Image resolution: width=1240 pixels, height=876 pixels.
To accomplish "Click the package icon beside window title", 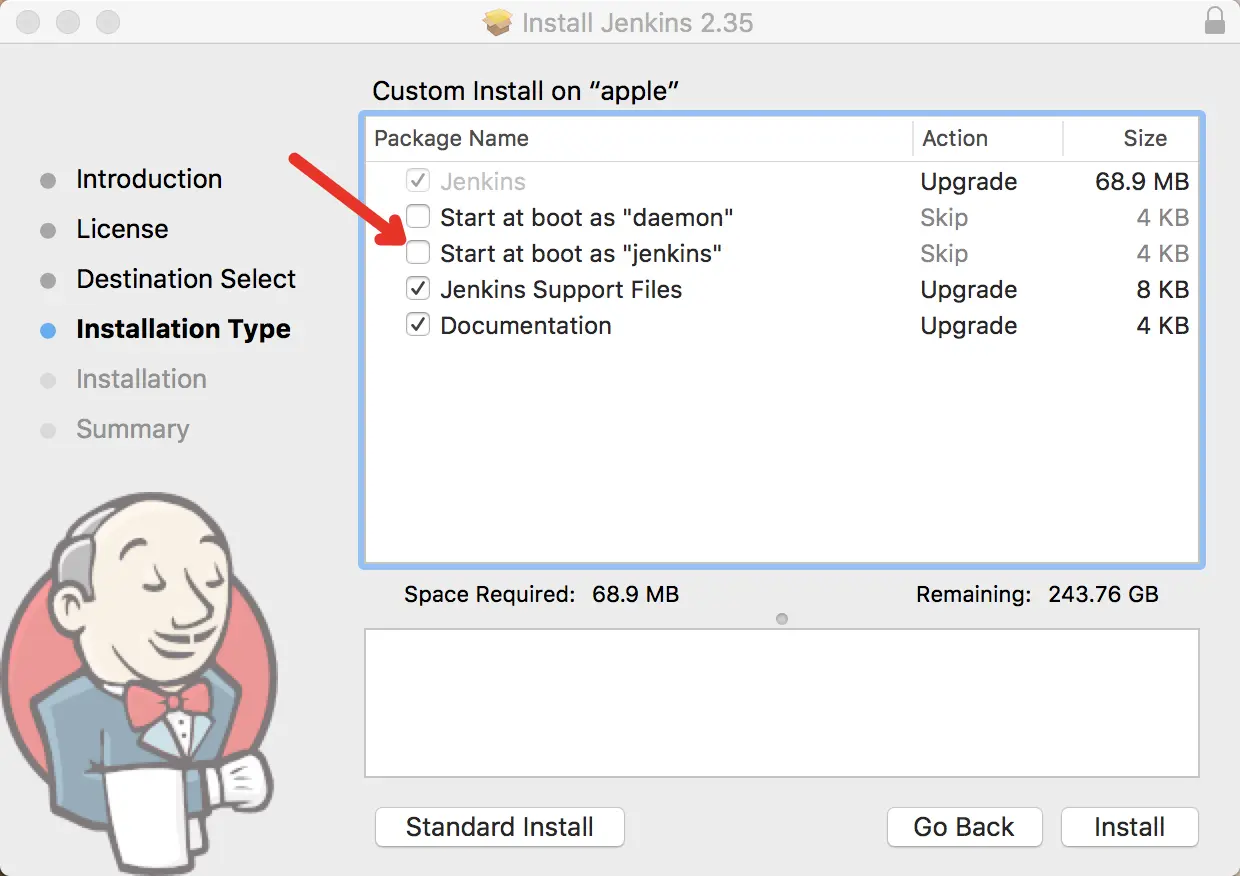I will click(x=498, y=21).
